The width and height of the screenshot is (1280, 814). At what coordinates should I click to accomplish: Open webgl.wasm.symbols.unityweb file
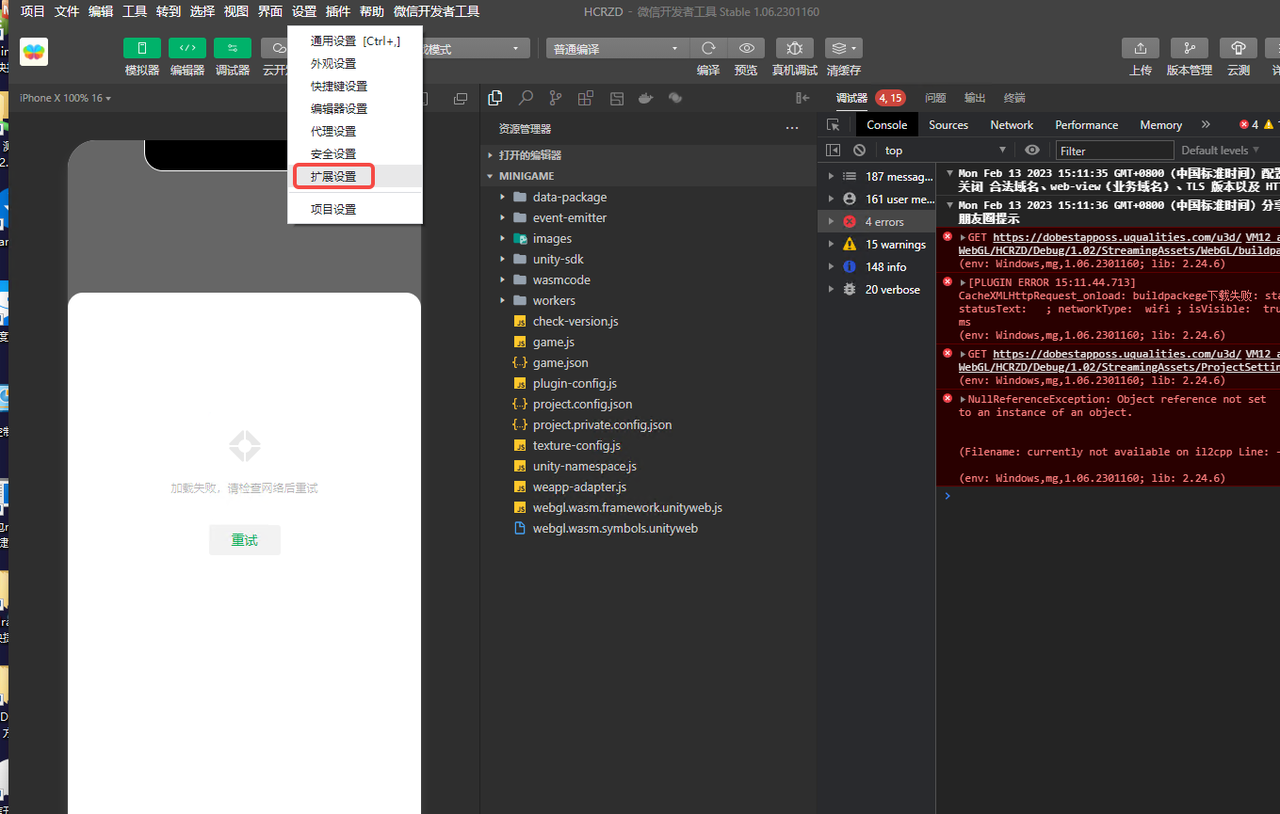[x=648, y=528]
